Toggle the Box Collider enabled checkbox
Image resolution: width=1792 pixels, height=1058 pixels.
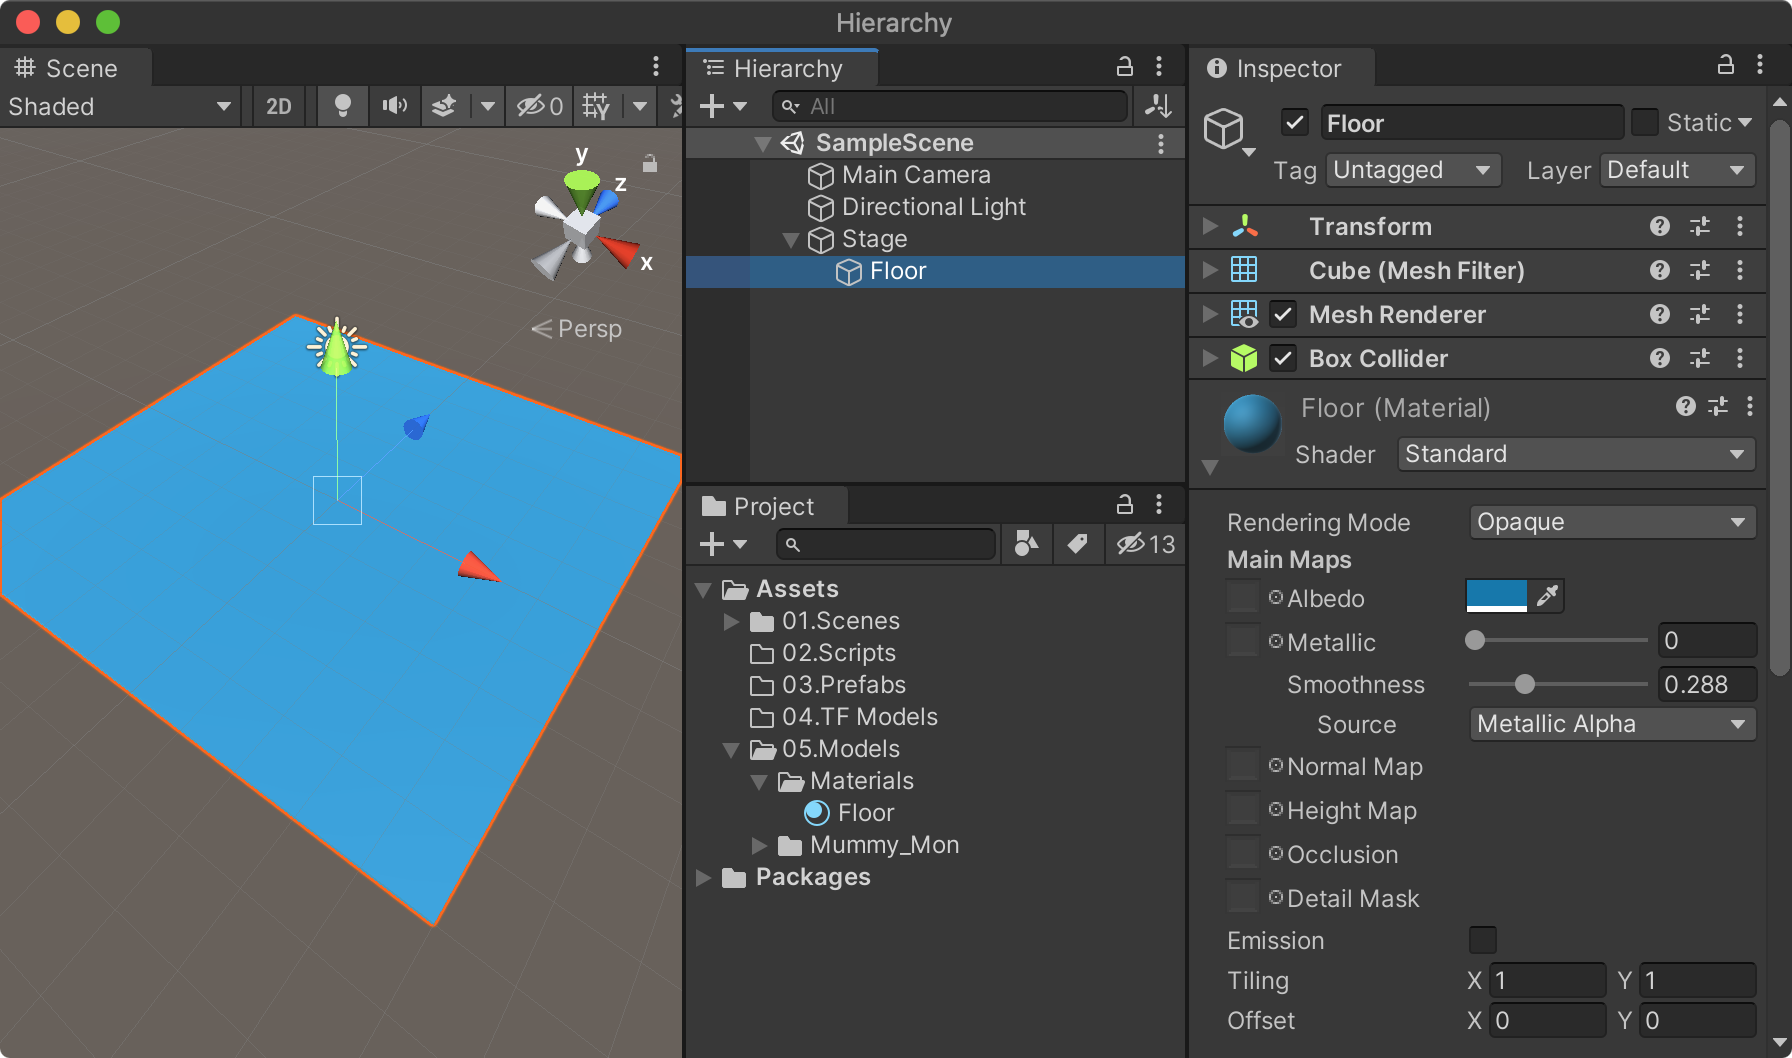pos(1283,358)
